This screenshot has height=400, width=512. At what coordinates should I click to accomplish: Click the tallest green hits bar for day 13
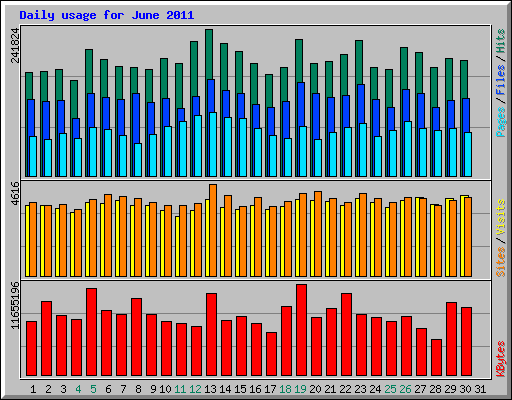209,53
